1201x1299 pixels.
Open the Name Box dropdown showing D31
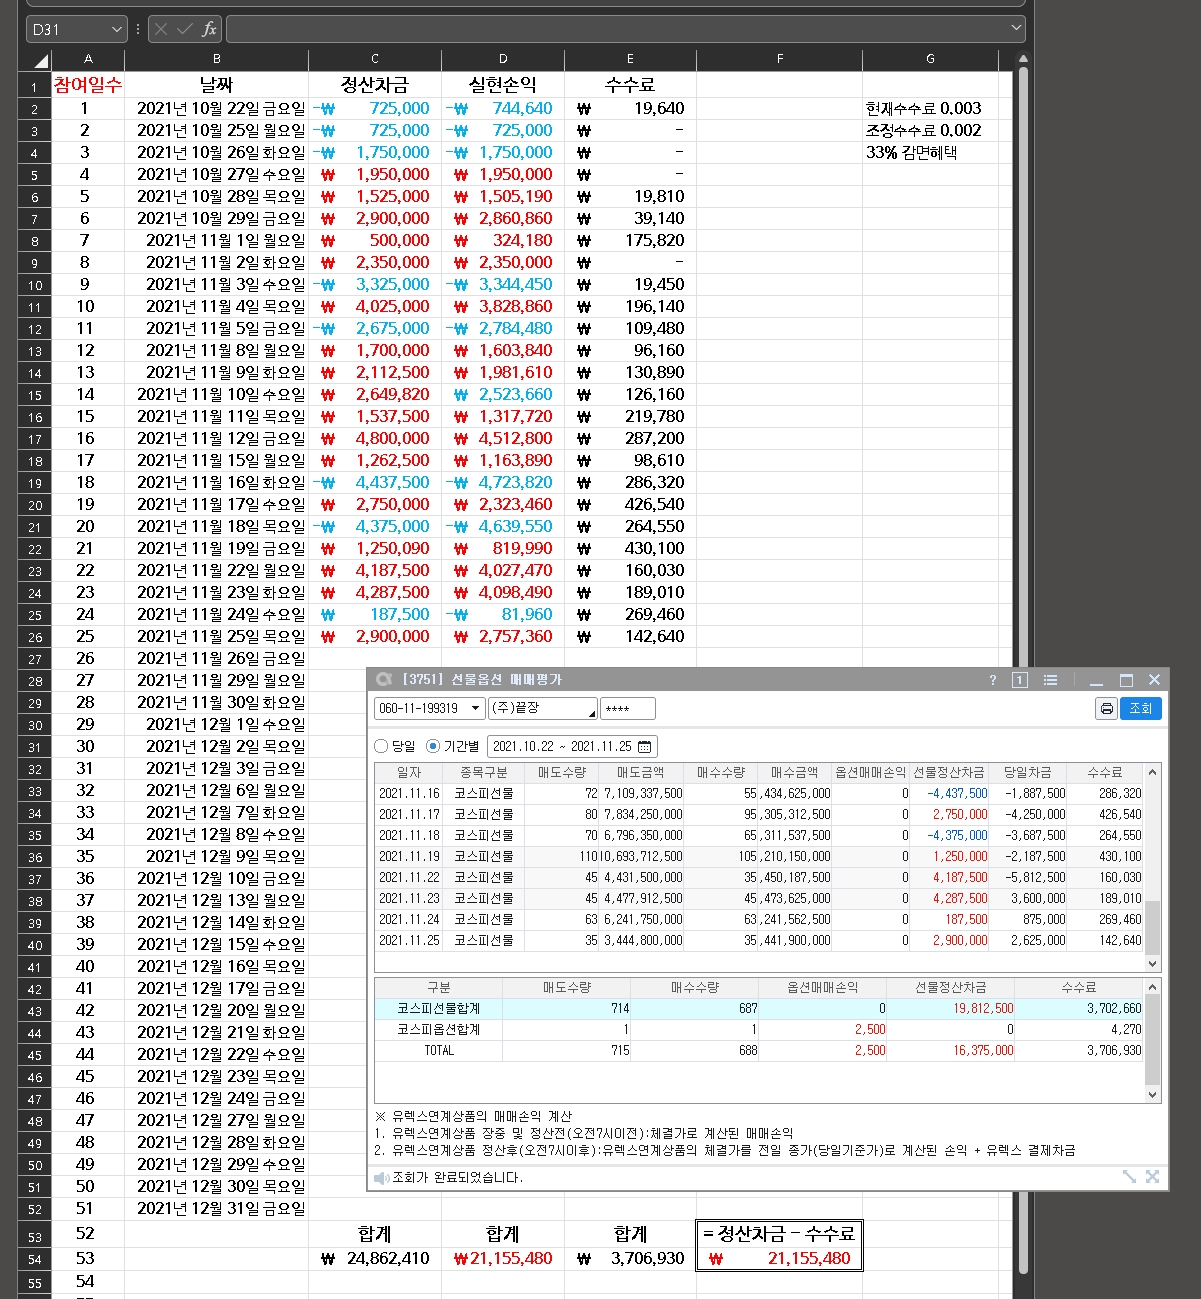(117, 29)
